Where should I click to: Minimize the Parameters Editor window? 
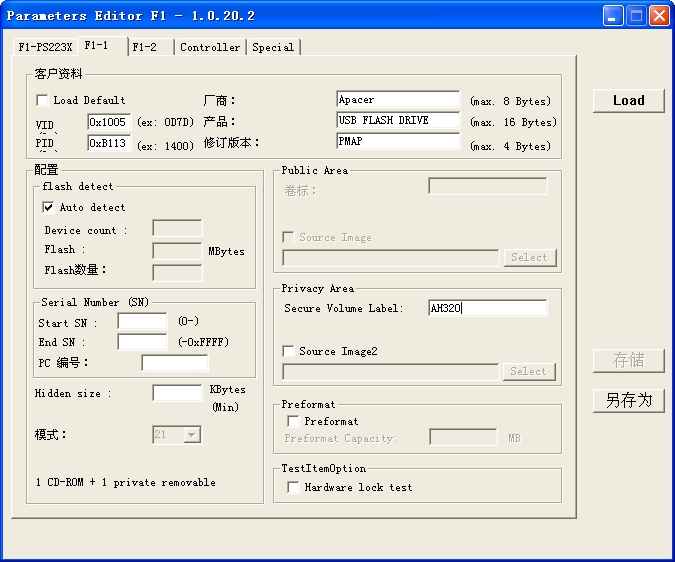612,15
